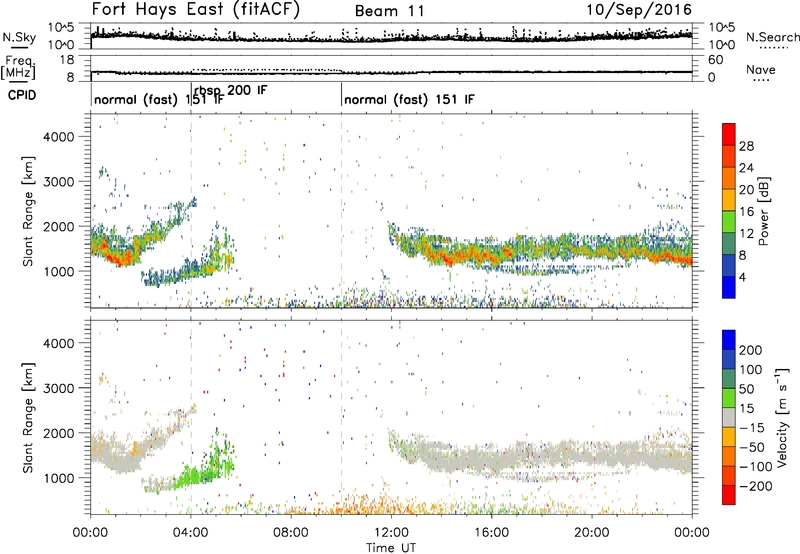Click the date '10/Sep/2016'
Screen dimensions: 800x554
pos(639,10)
